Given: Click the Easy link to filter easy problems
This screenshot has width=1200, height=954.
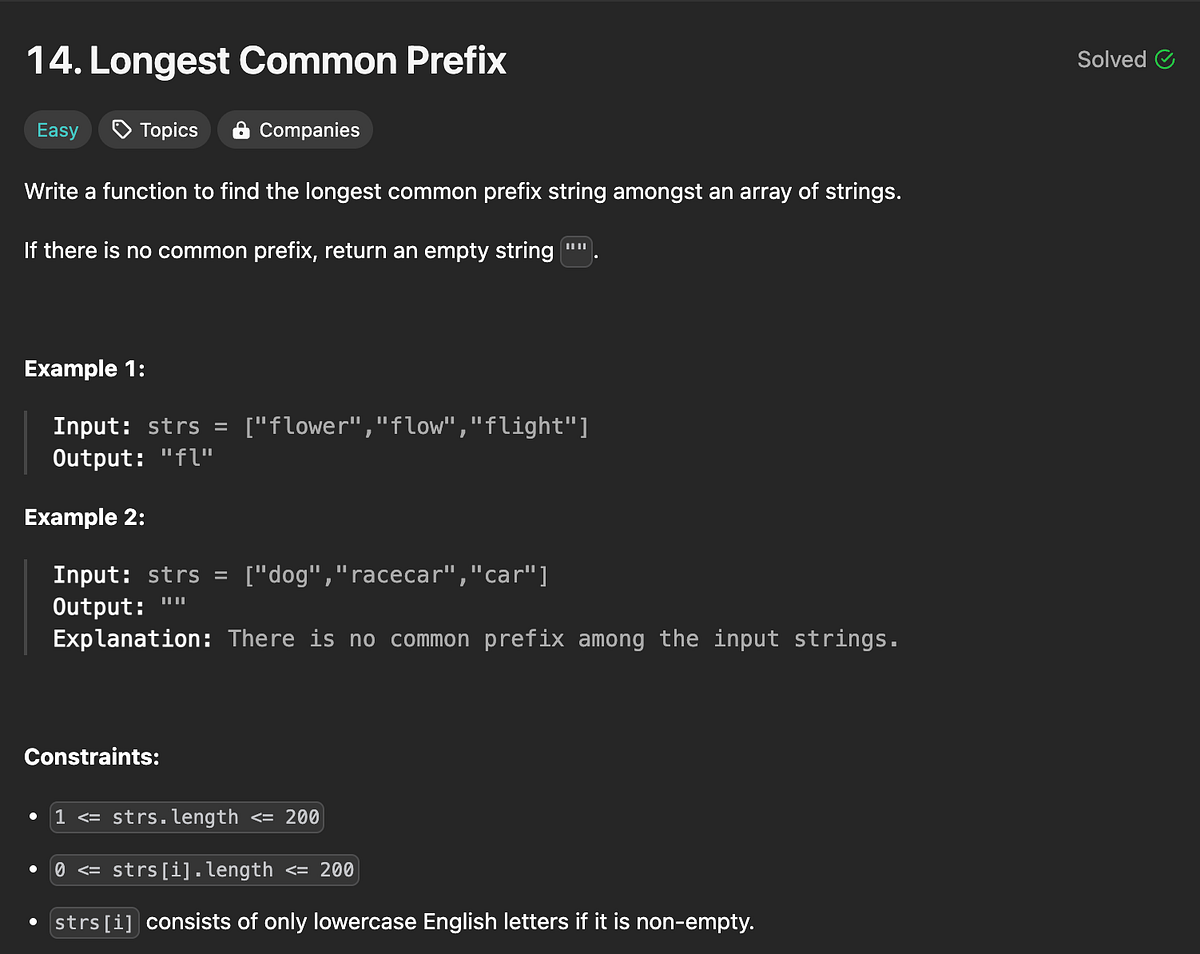Looking at the screenshot, I should (x=57, y=129).
